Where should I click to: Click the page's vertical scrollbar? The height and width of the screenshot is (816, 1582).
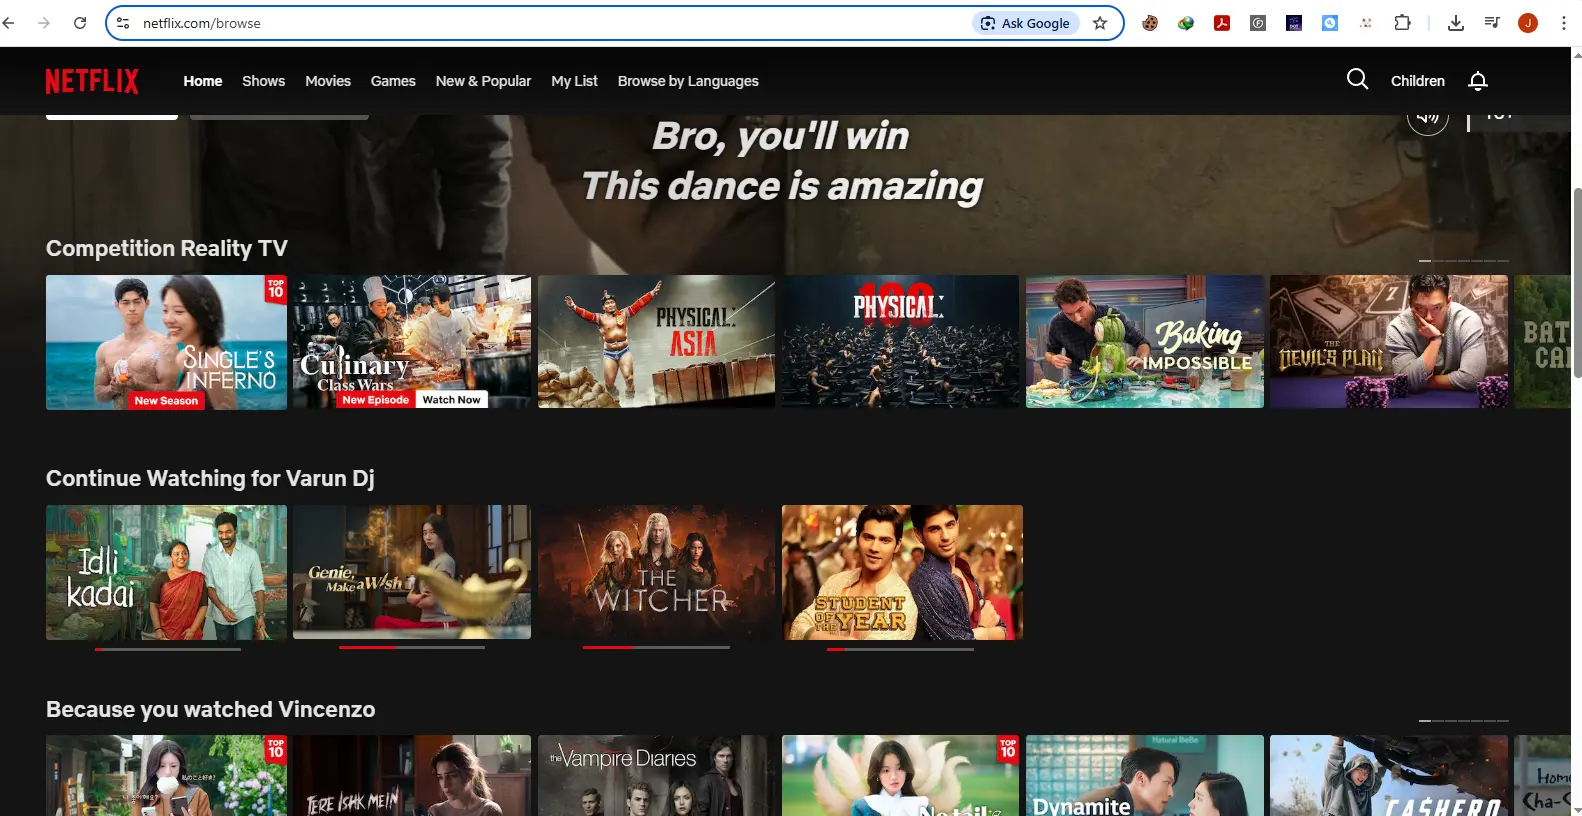click(x=1577, y=283)
